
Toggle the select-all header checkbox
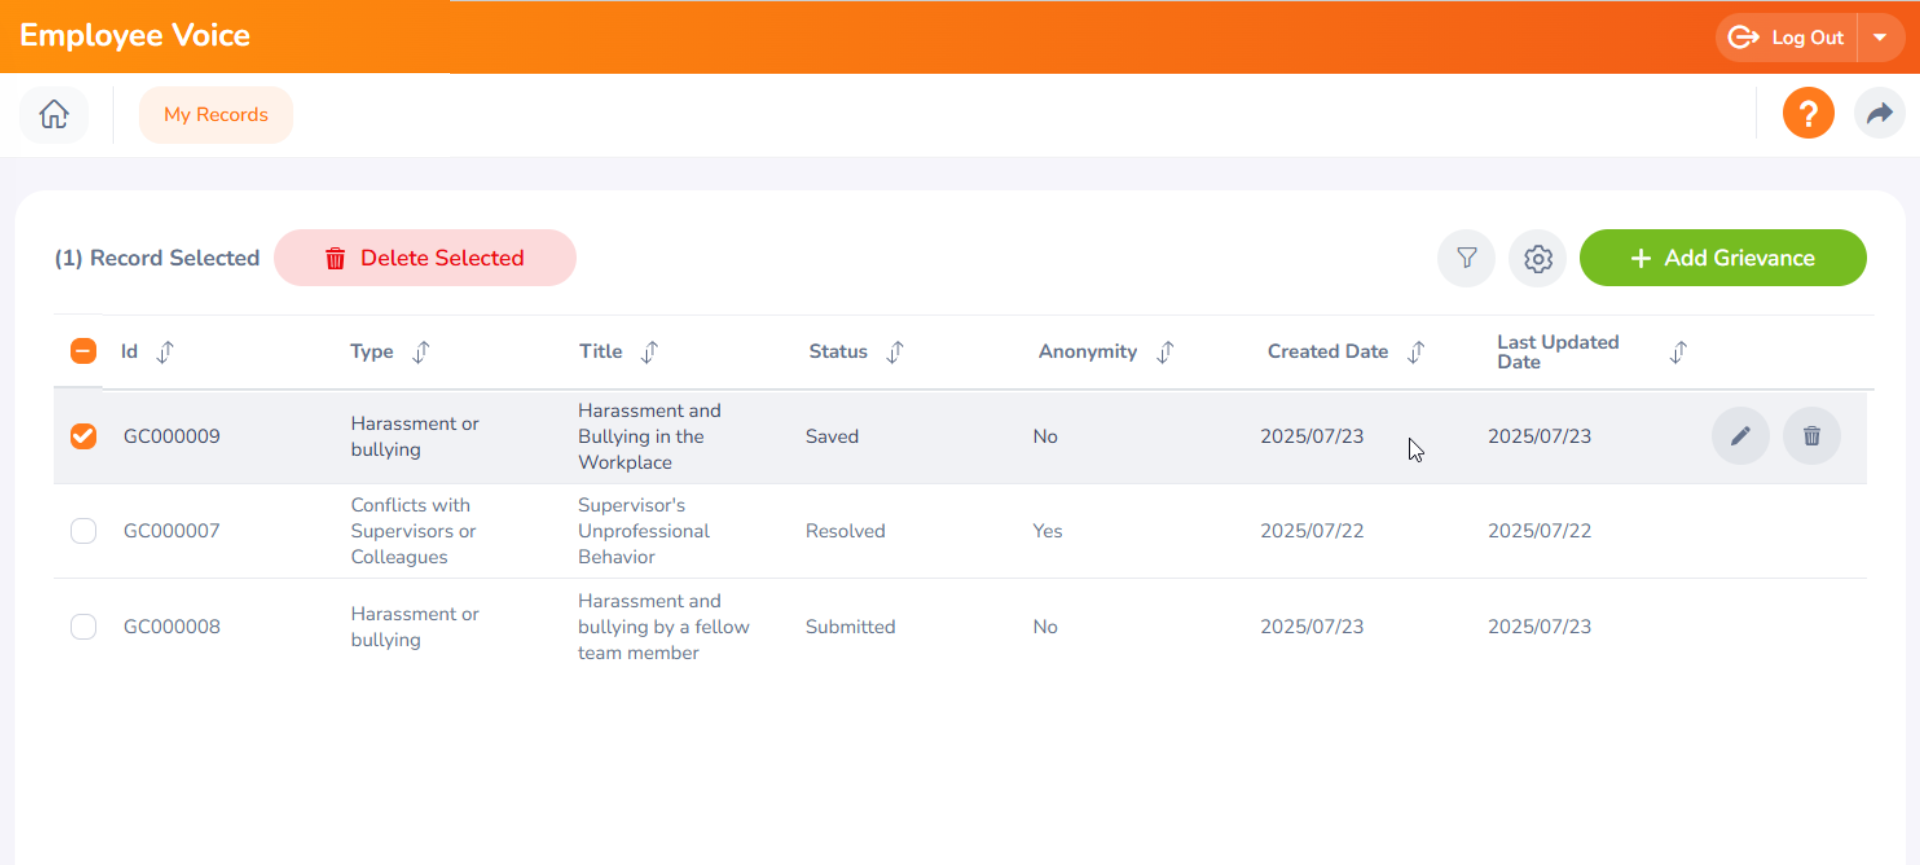[84, 351]
